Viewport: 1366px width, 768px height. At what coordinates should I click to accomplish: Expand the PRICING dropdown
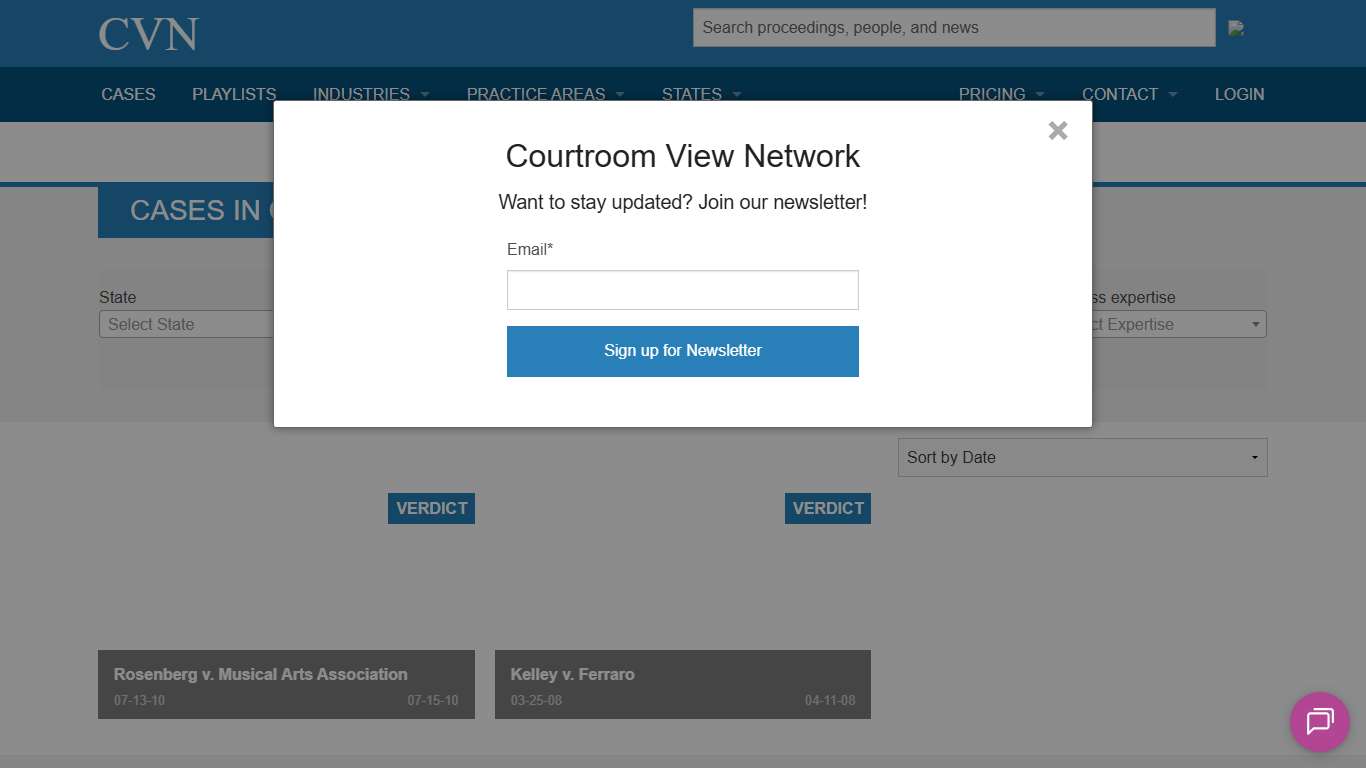pyautogui.click(x=993, y=93)
